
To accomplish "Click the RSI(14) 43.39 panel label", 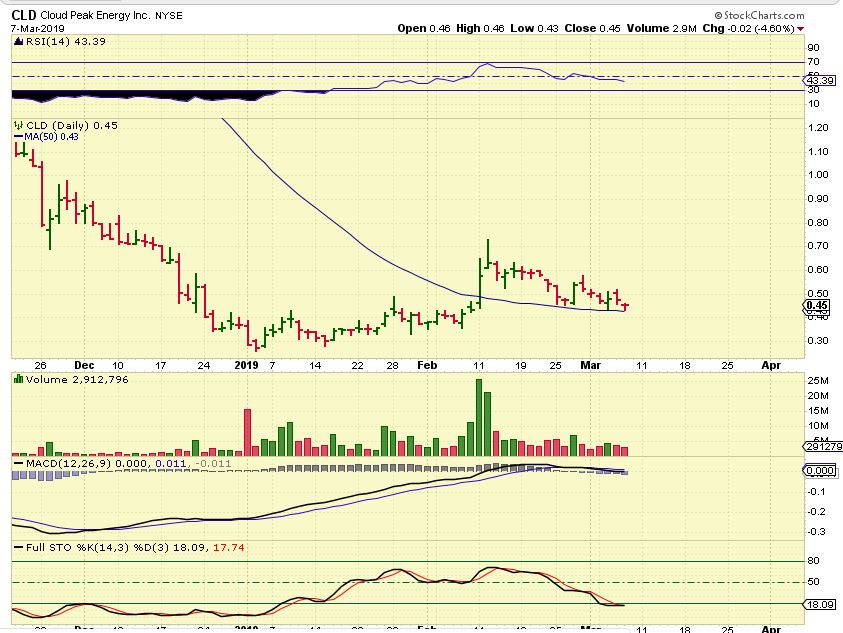I will [66, 41].
